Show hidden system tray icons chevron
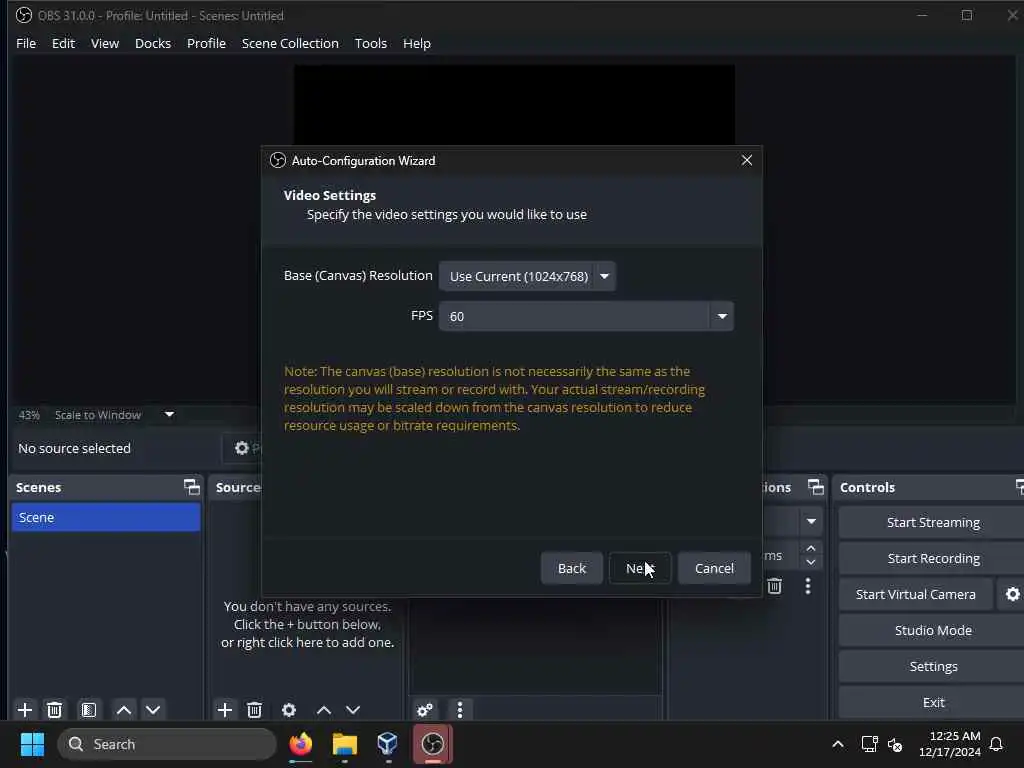1024x768 pixels. (838, 744)
